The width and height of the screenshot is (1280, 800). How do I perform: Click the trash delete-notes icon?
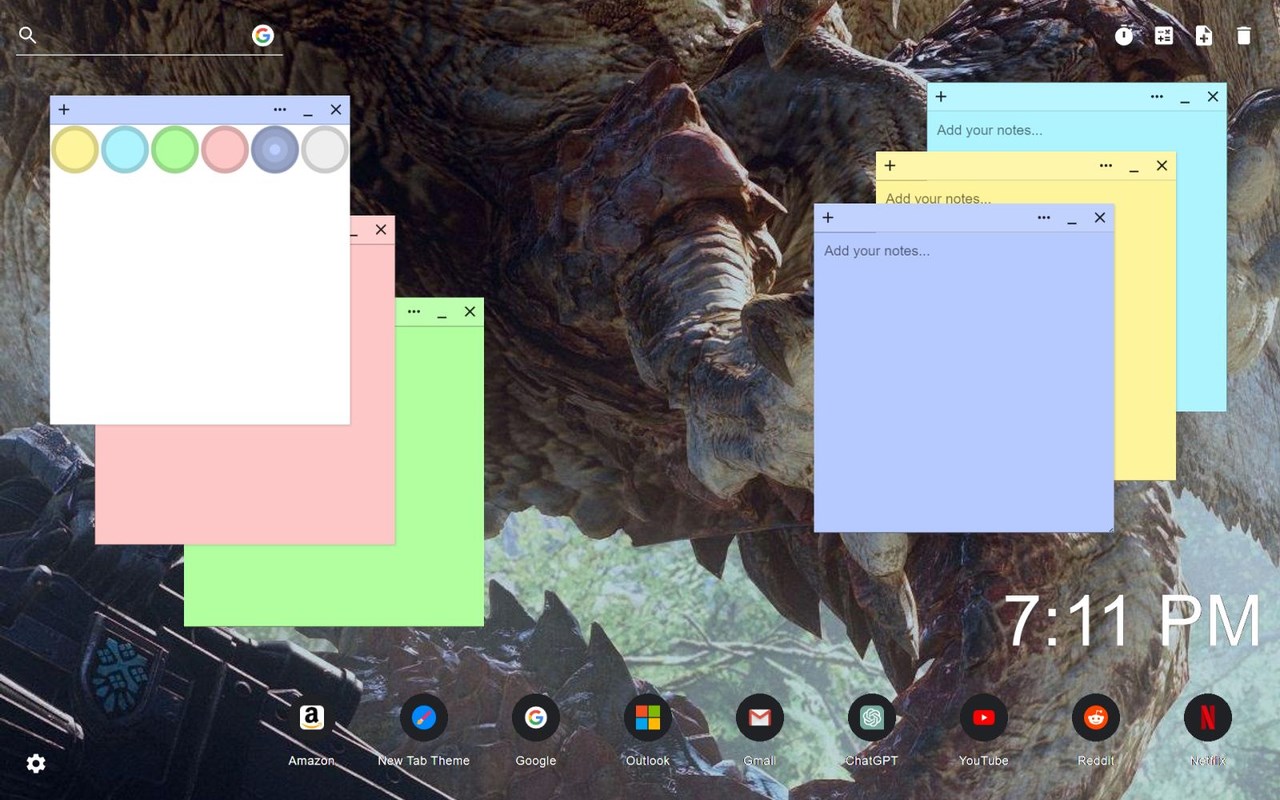point(1244,36)
